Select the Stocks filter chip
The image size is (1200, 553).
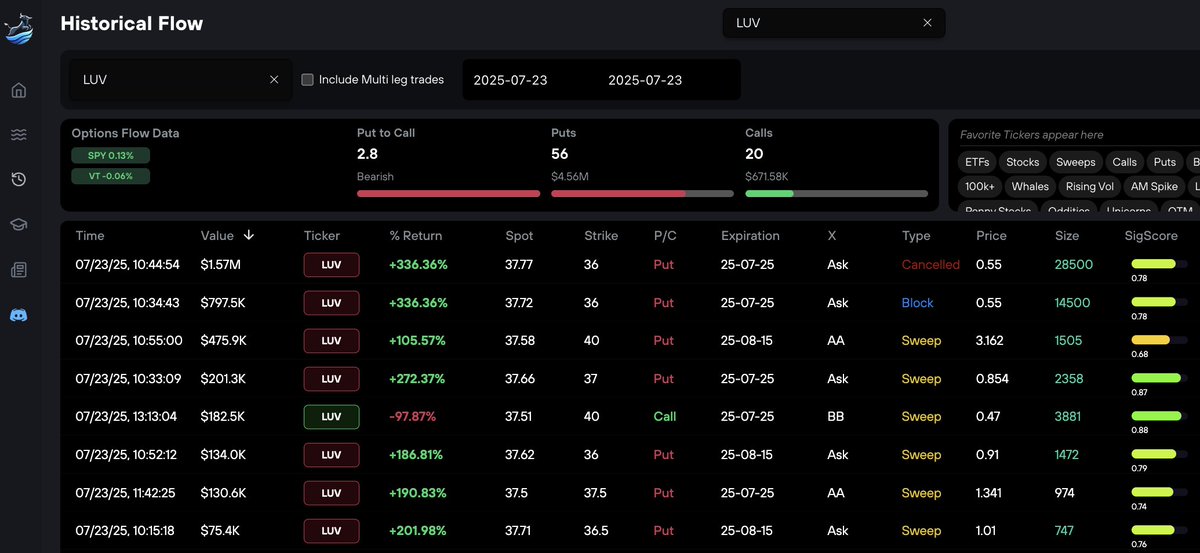pyautogui.click(x=1022, y=162)
